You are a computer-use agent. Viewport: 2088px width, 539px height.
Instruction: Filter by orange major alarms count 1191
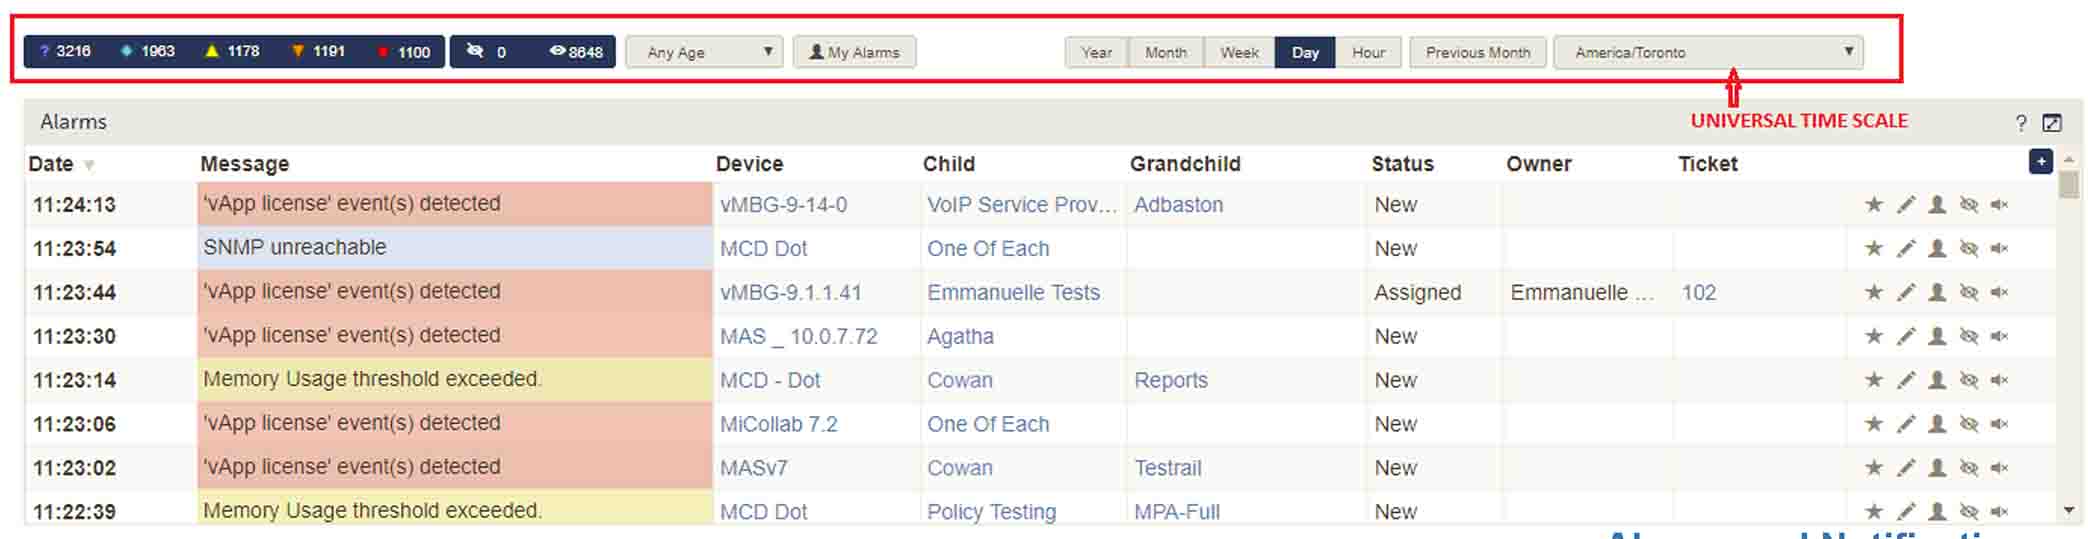point(318,52)
